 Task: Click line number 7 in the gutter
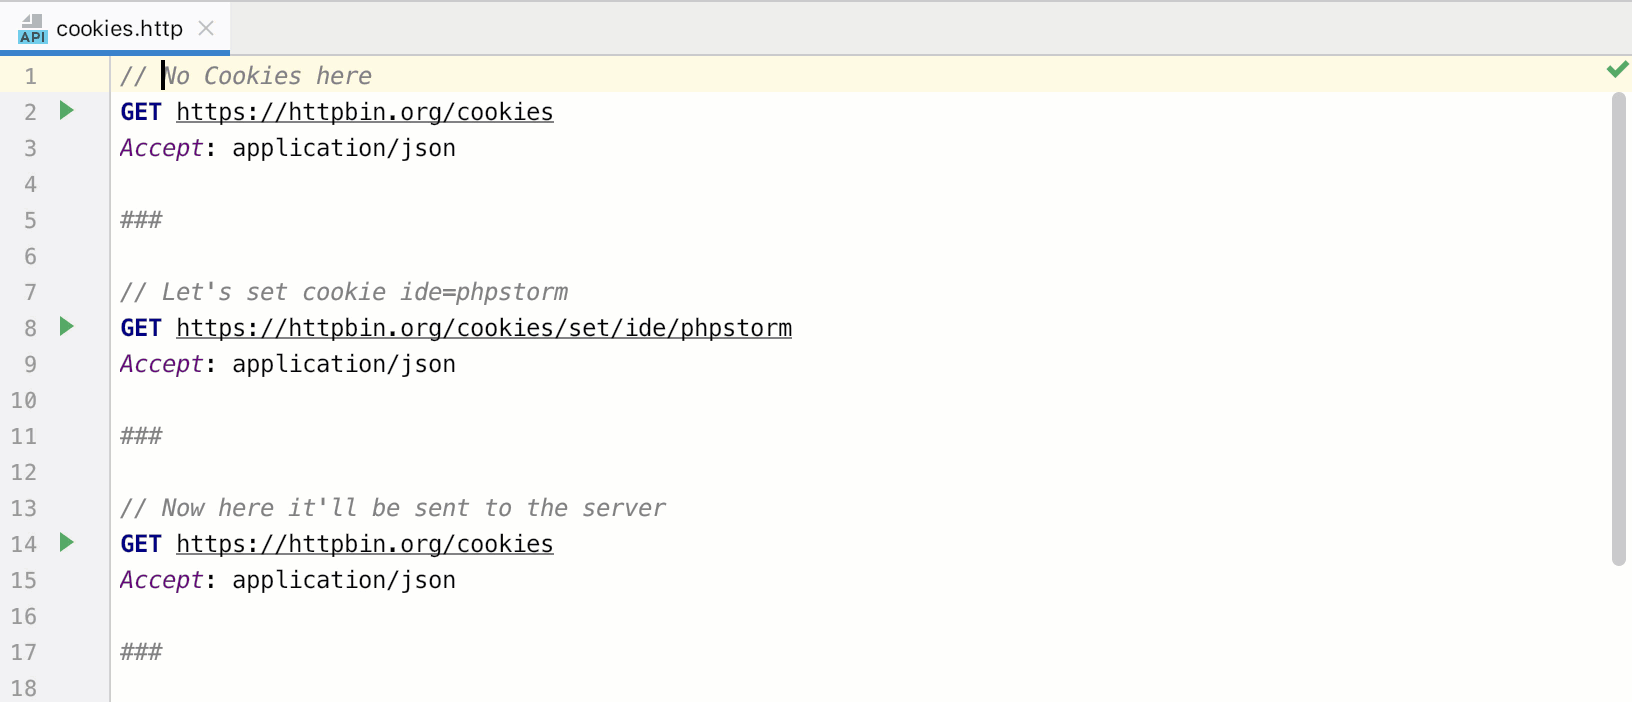click(x=30, y=291)
